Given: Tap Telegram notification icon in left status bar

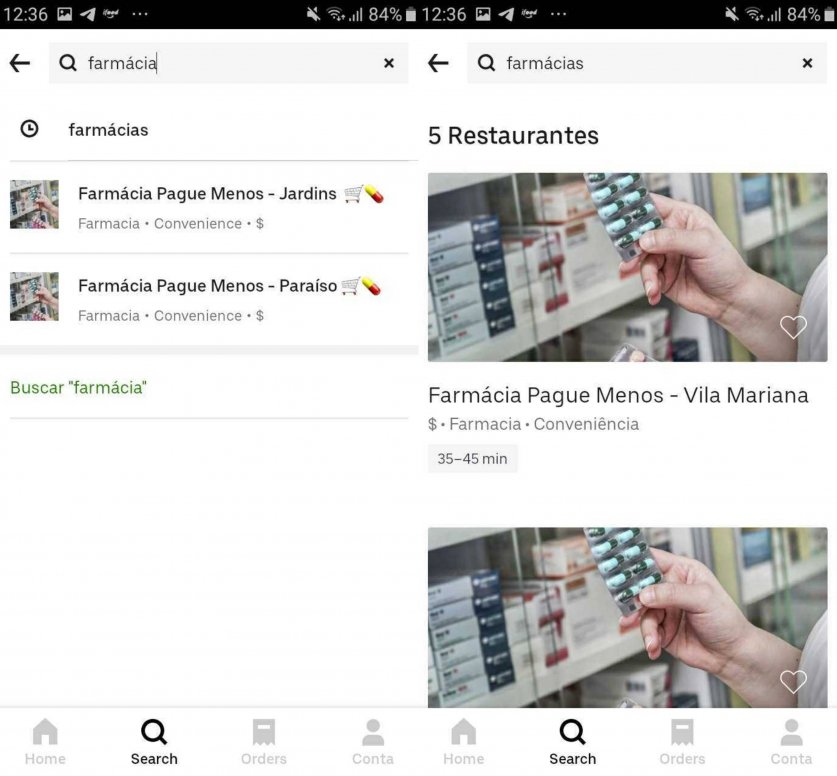Looking at the screenshot, I should point(88,14).
